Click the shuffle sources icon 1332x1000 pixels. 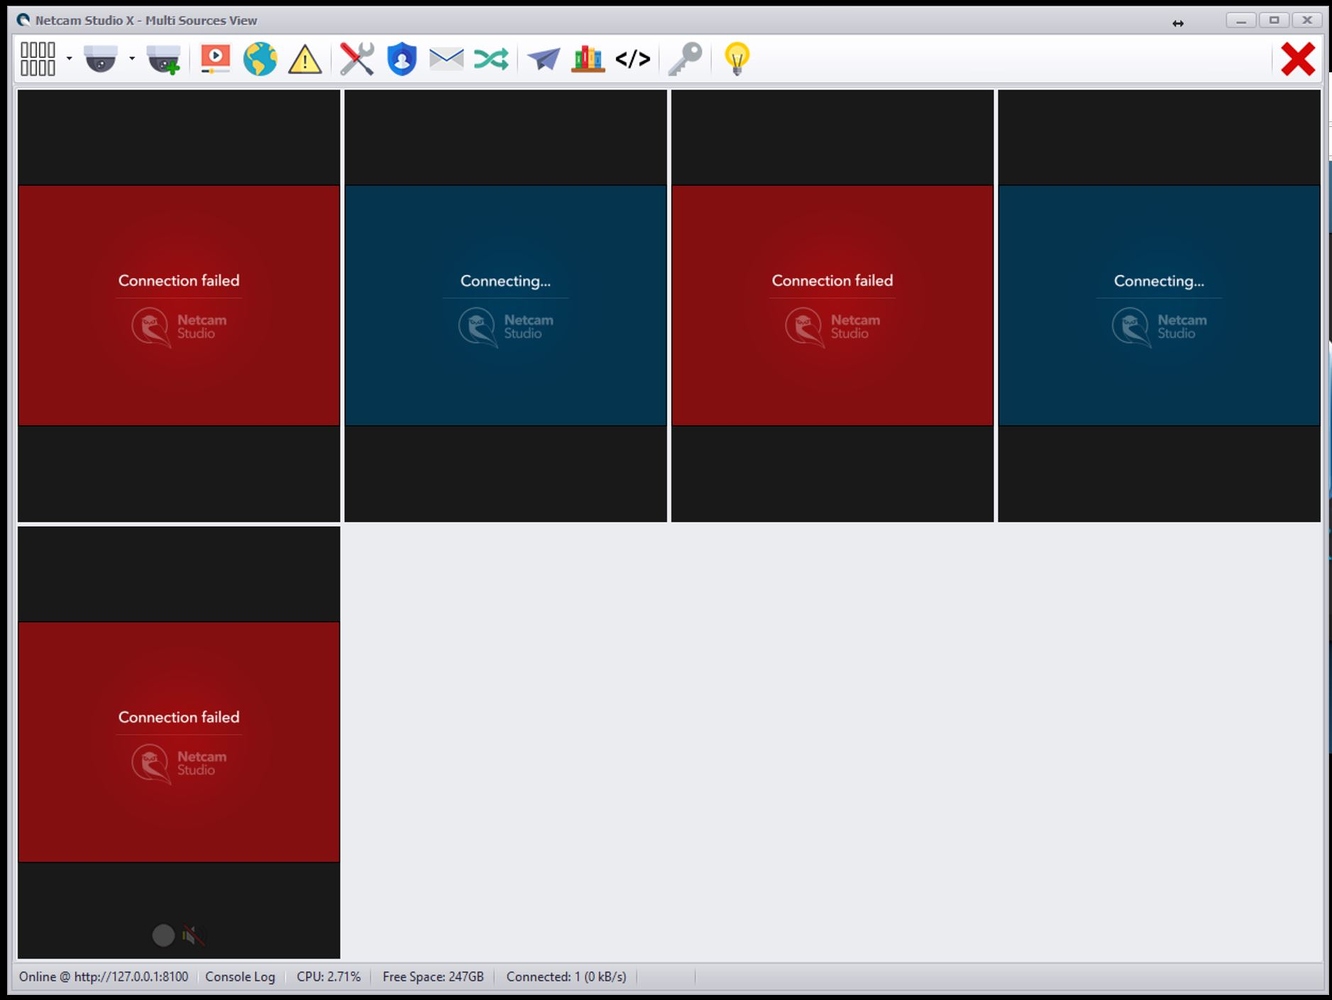(x=490, y=59)
